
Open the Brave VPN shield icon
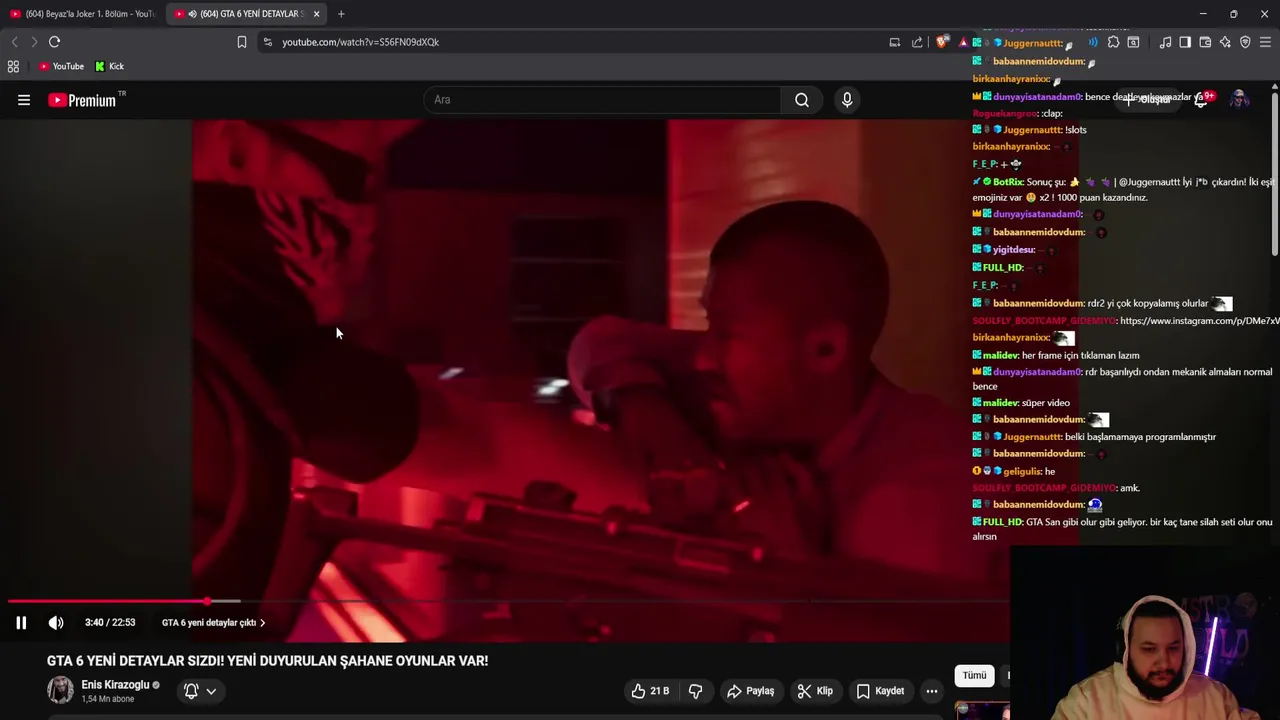[1245, 42]
